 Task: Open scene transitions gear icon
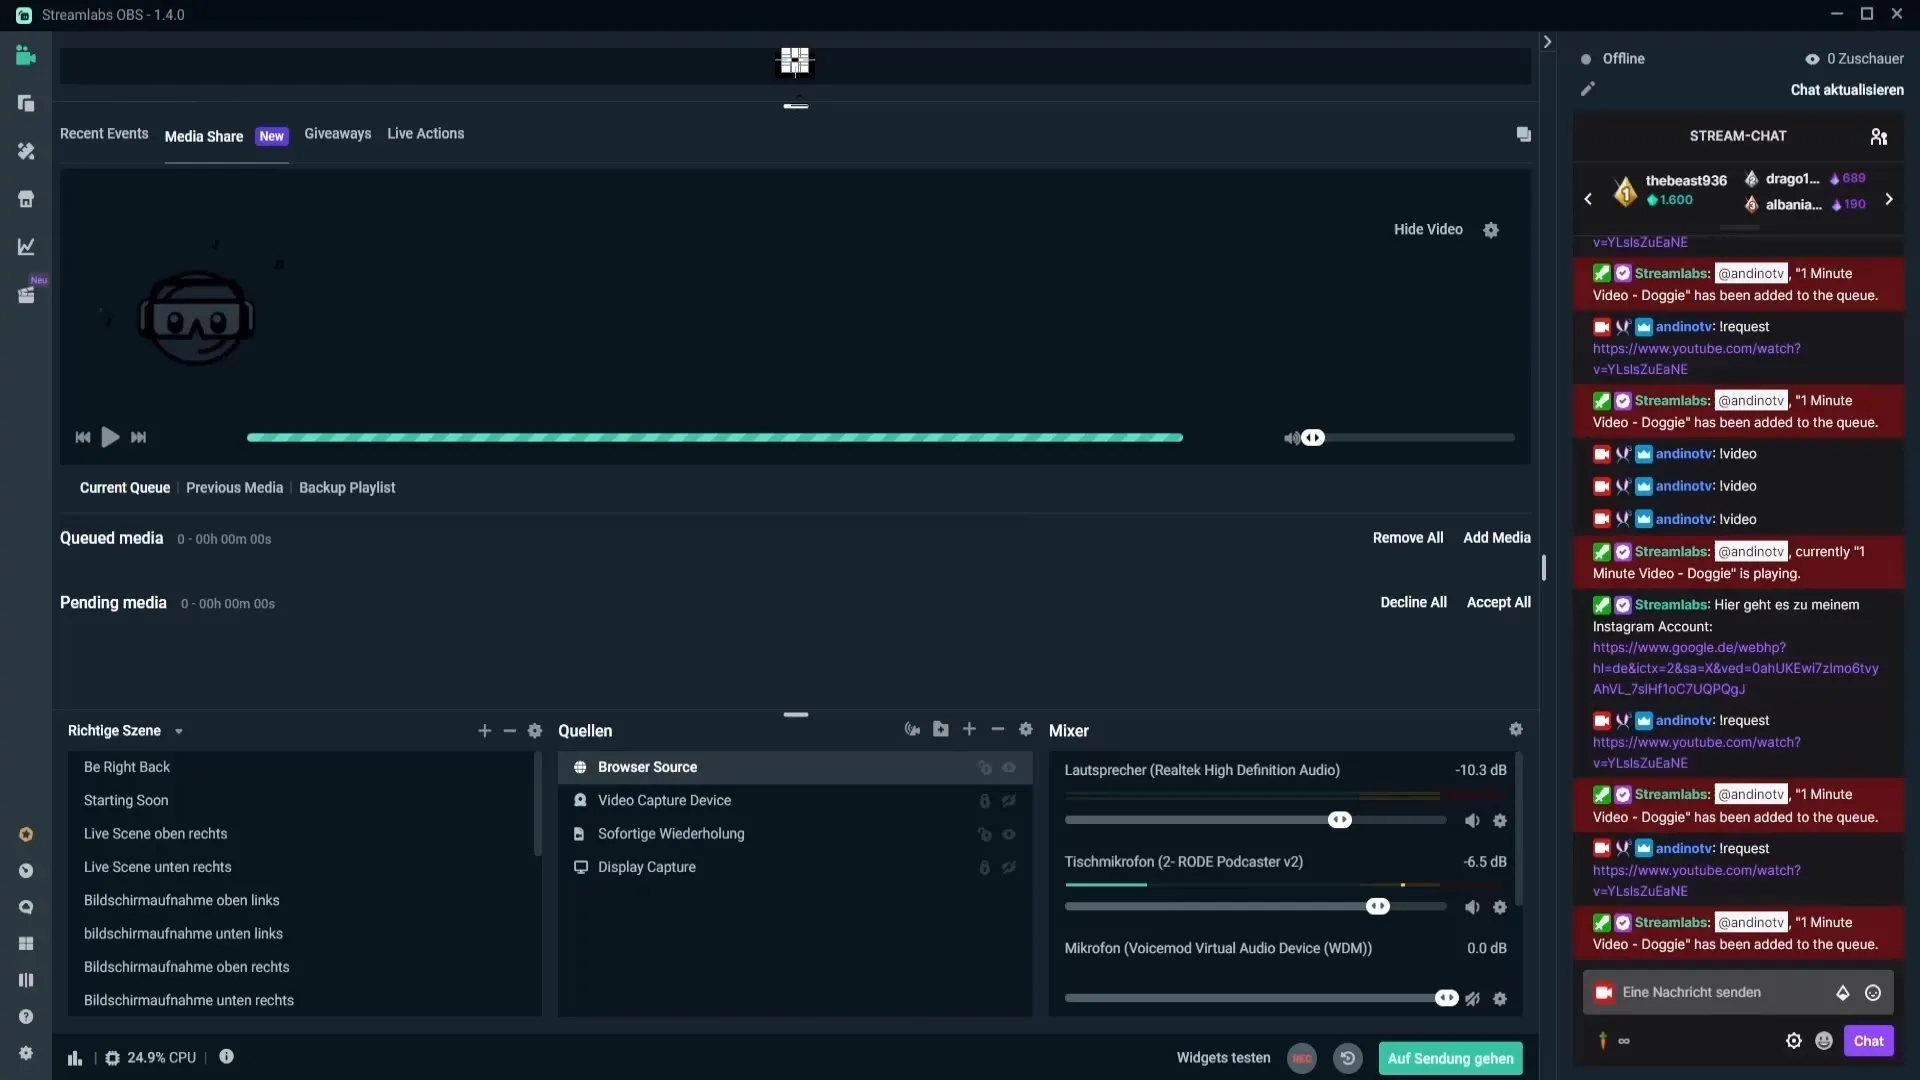pos(535,731)
